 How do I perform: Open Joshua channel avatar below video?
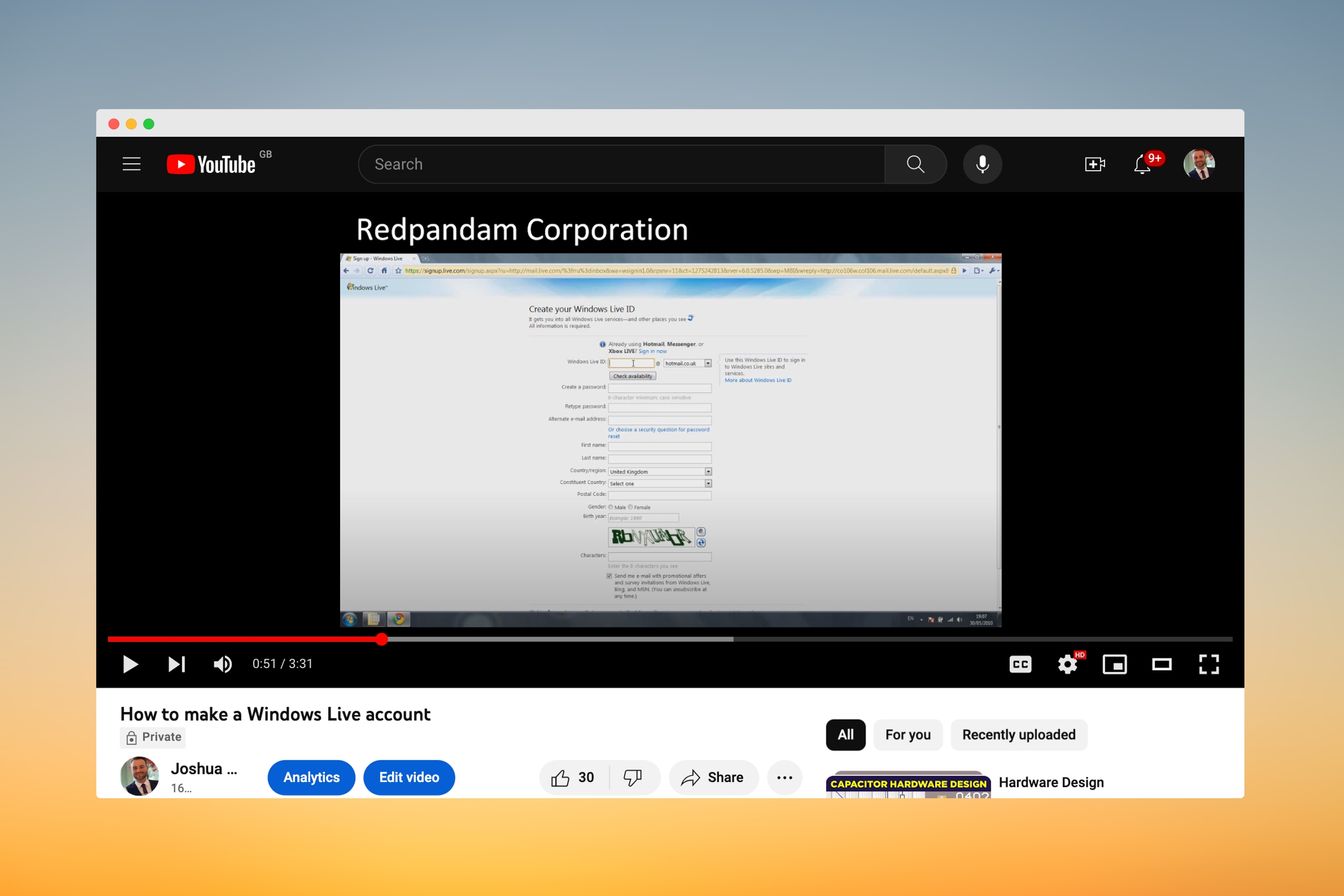point(140,776)
